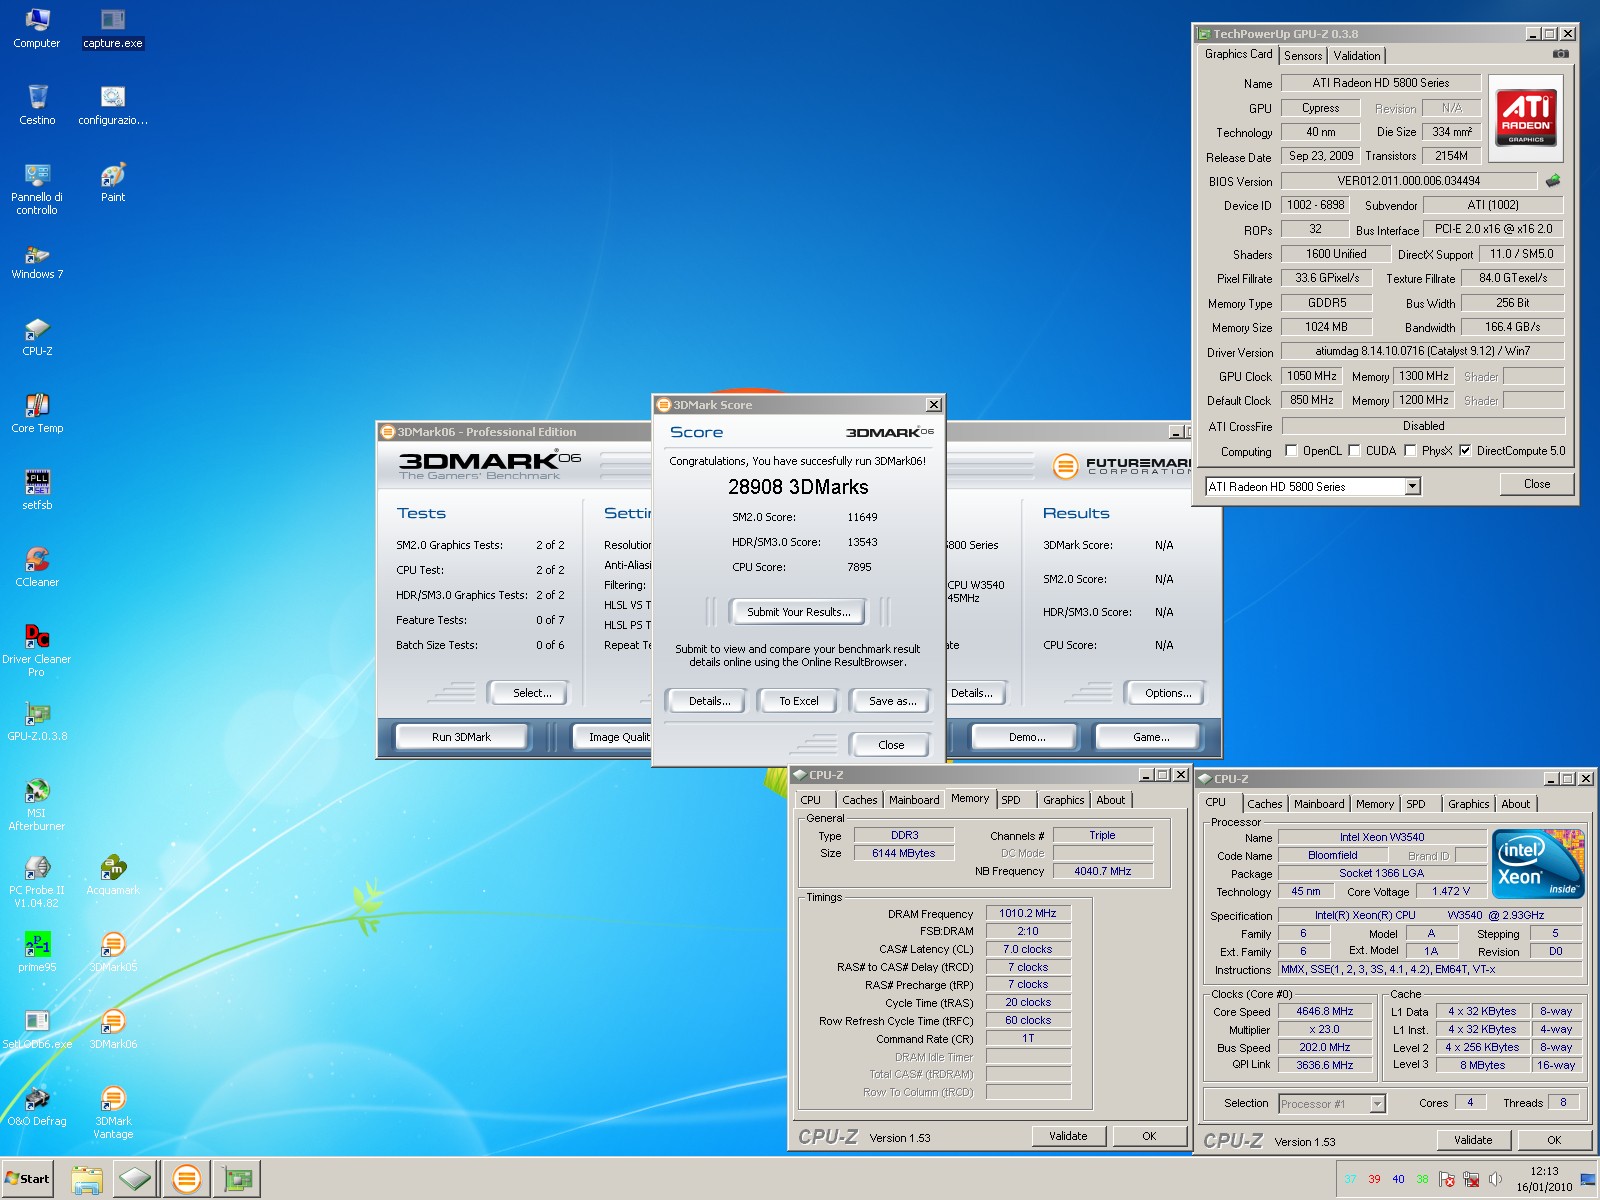Image resolution: width=1600 pixels, height=1200 pixels.
Task: Select the Acquamark desktop icon
Action: click(x=113, y=875)
